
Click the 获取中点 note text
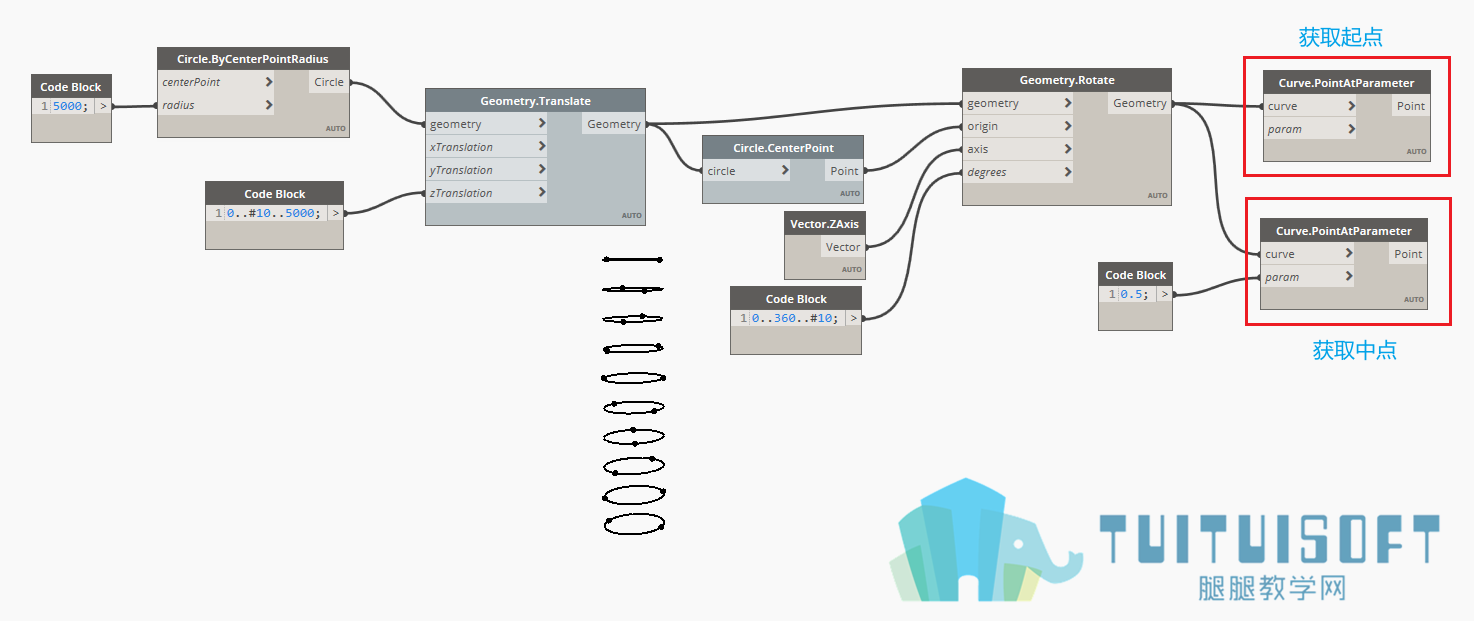pyautogui.click(x=1355, y=350)
